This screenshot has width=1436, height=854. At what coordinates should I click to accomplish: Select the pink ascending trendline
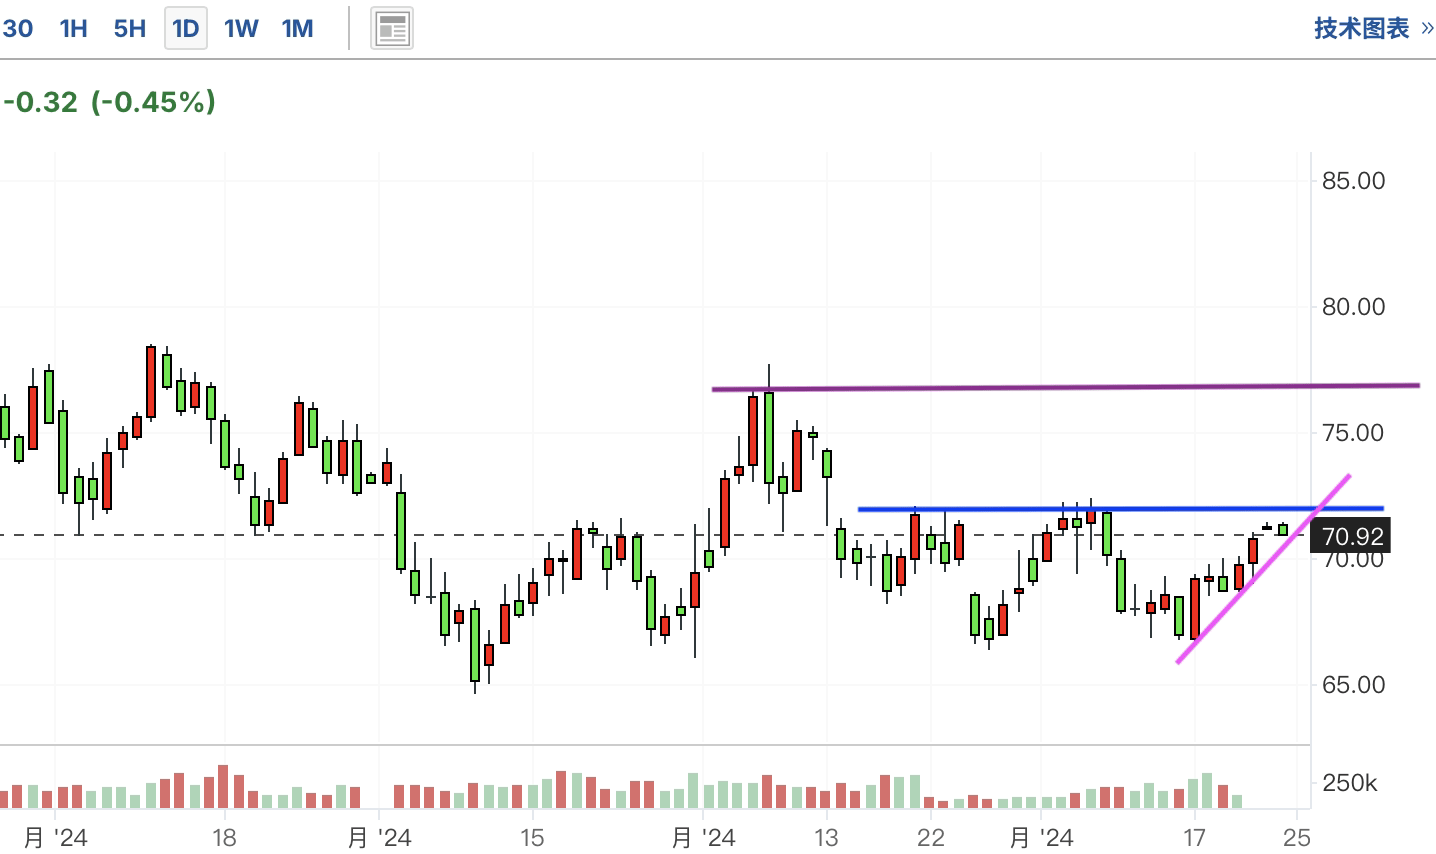coord(1264,568)
